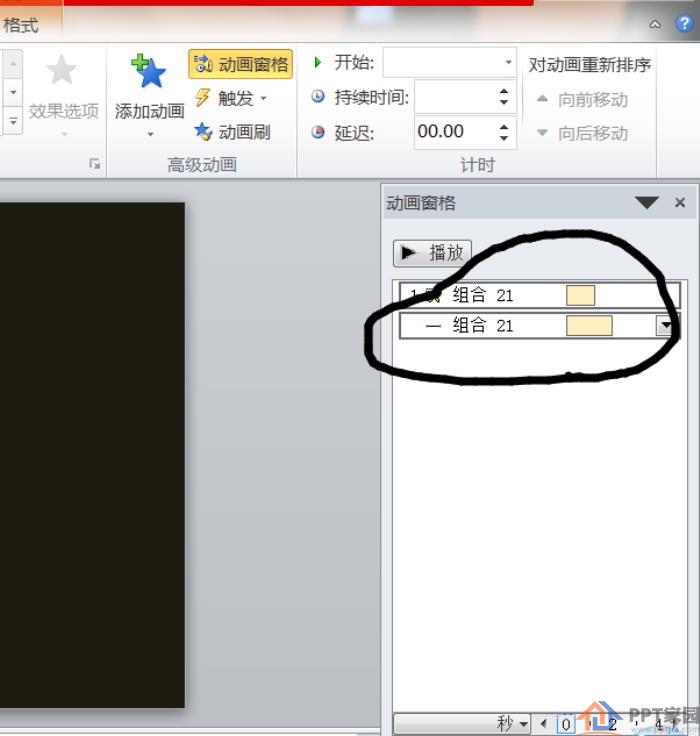The width and height of the screenshot is (700, 736).
Task: Open the 格式 ribbon tab
Action: pos(20,25)
